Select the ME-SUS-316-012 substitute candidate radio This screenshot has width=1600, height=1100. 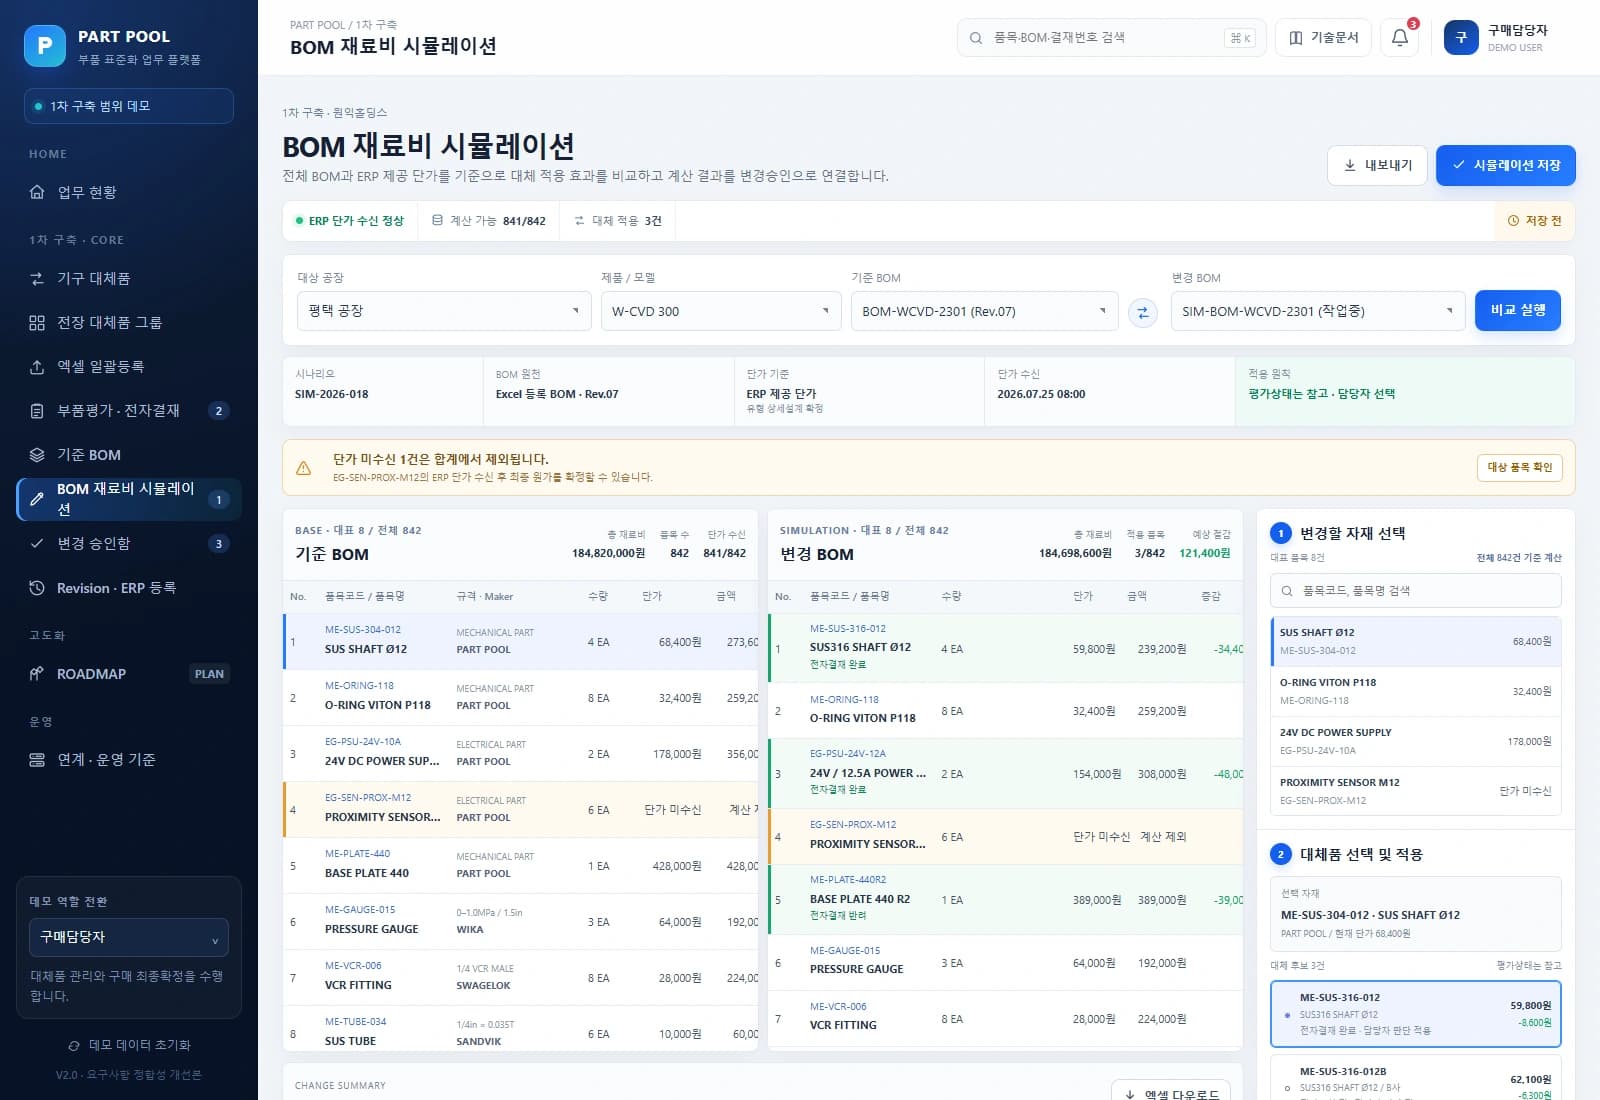(1287, 1015)
